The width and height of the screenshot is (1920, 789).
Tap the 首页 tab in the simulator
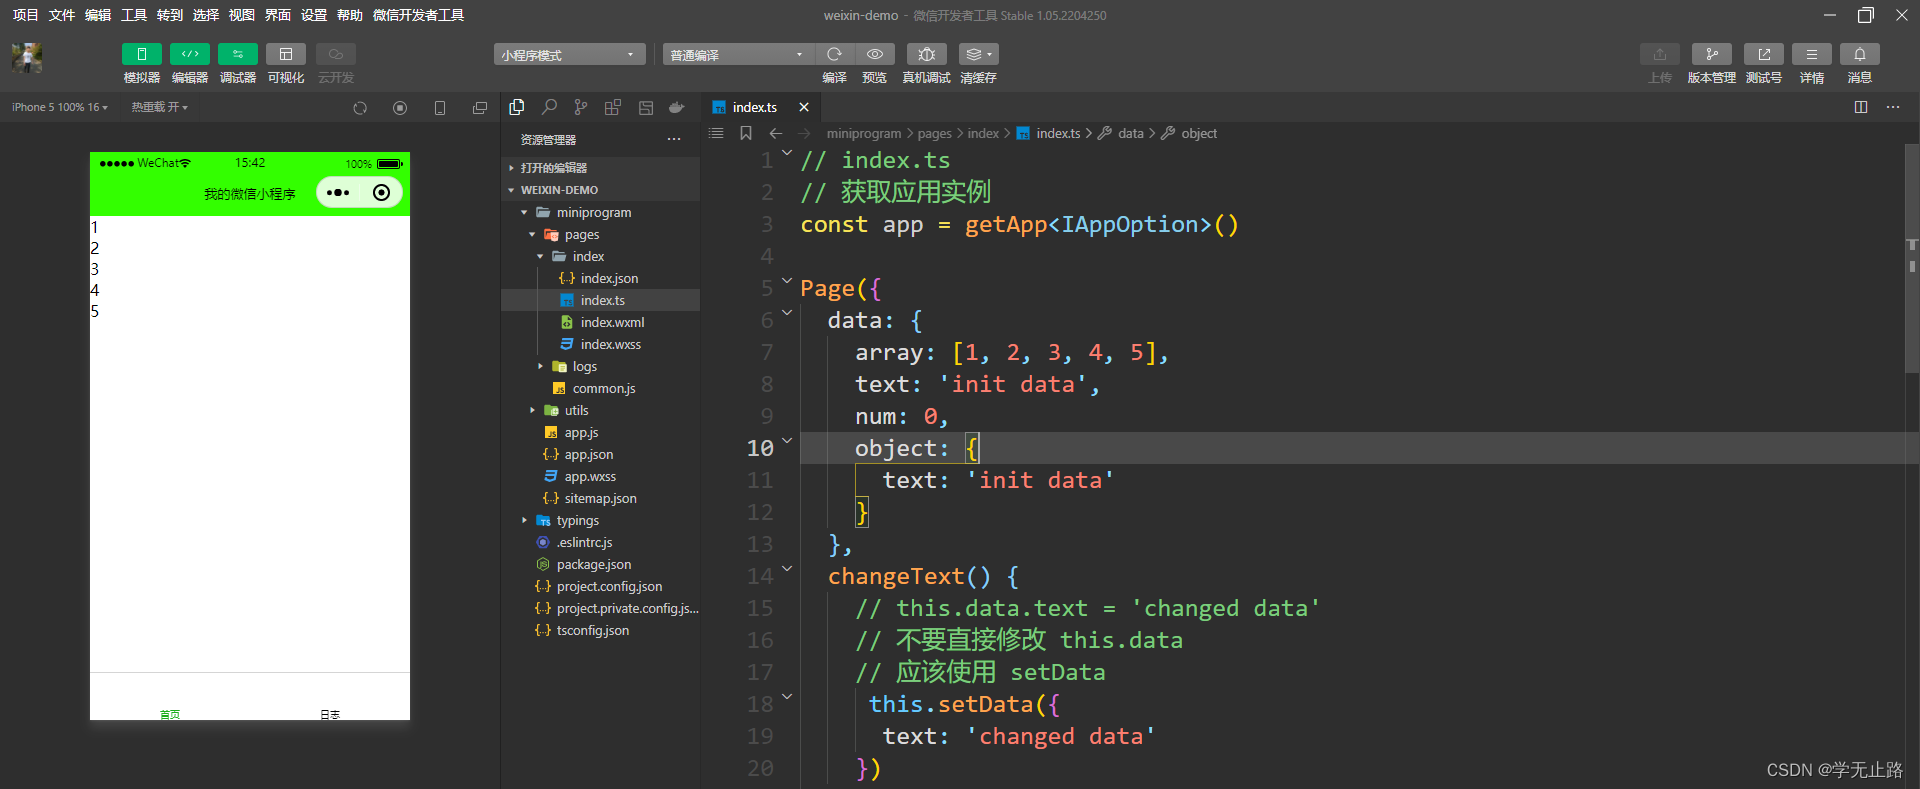tap(170, 714)
